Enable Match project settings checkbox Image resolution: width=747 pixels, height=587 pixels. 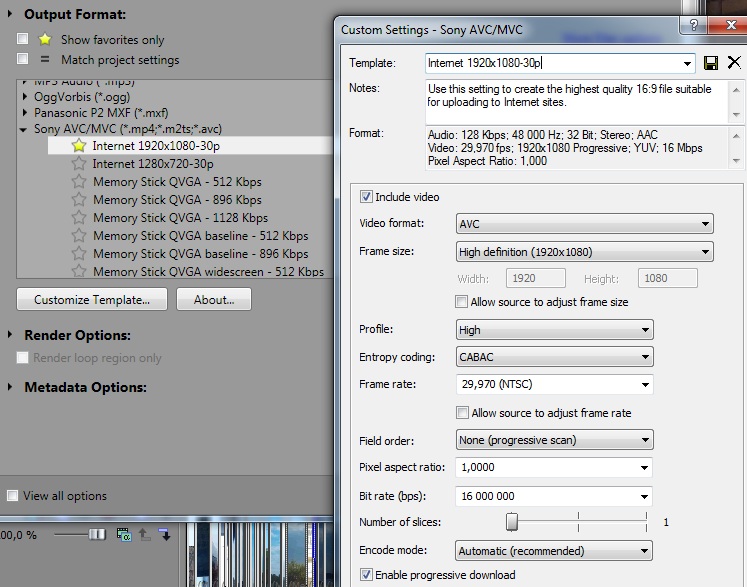click(22, 59)
